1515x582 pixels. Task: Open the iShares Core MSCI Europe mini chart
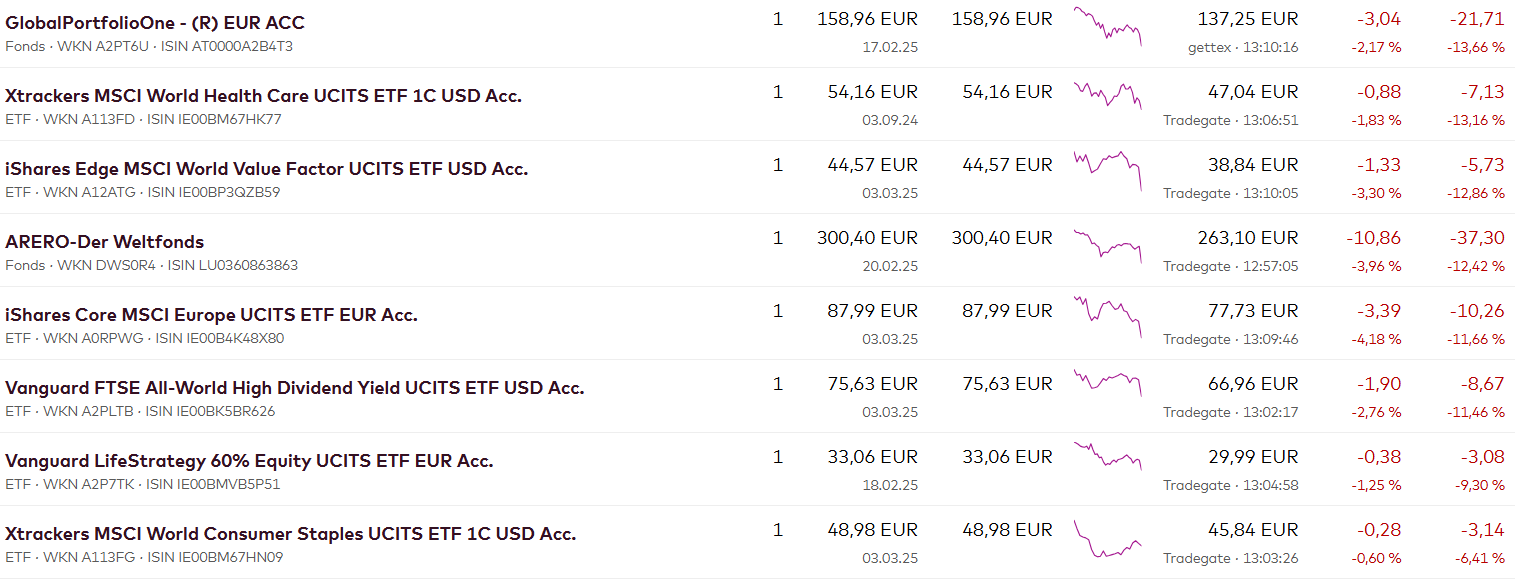click(x=1107, y=314)
